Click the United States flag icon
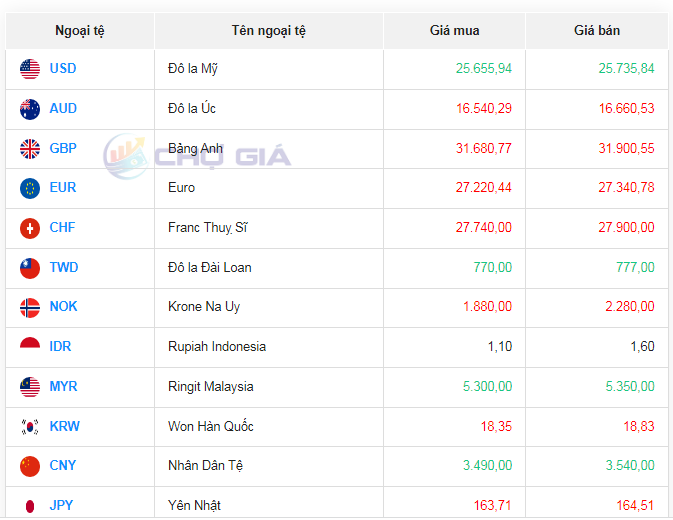Viewport: 673px width, 520px height. [x=30, y=69]
